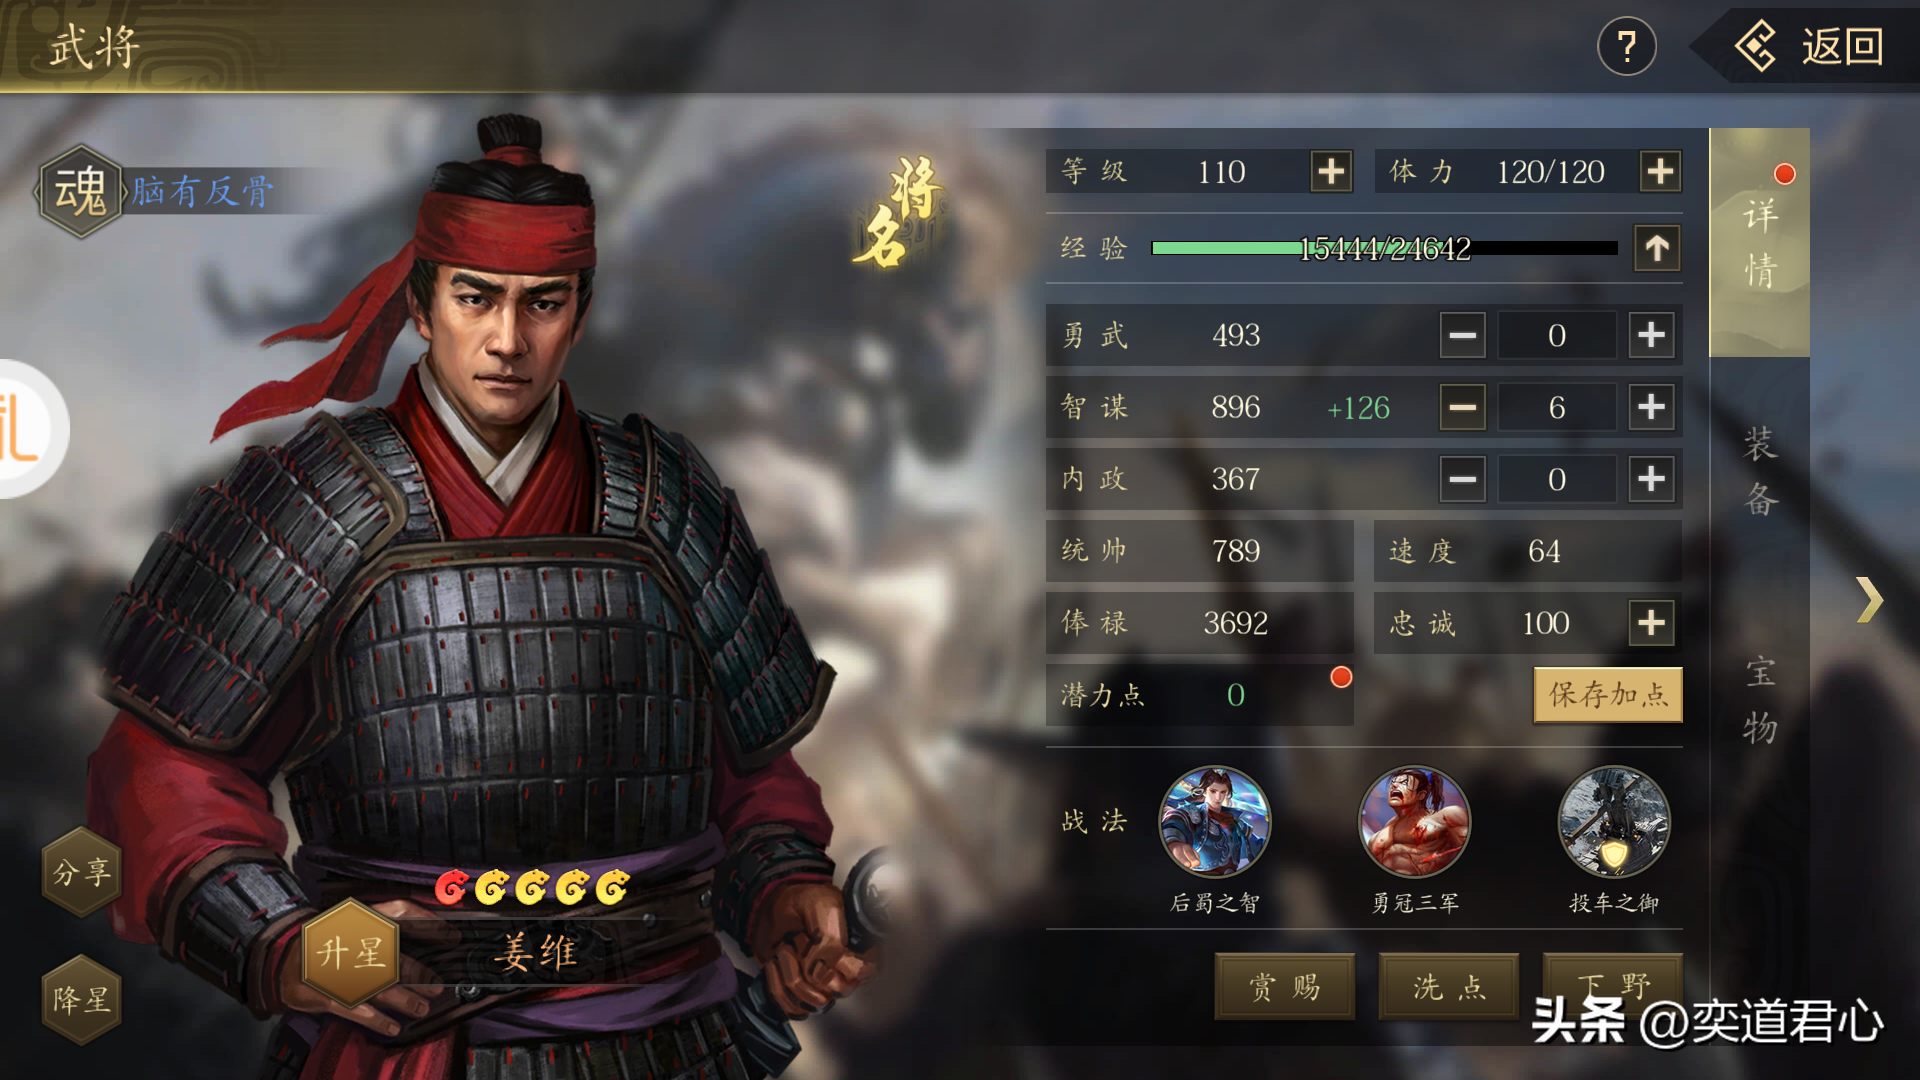Image resolution: width=1920 pixels, height=1080 pixels.
Task: Open the help question mark icon
Action: click(x=1626, y=46)
